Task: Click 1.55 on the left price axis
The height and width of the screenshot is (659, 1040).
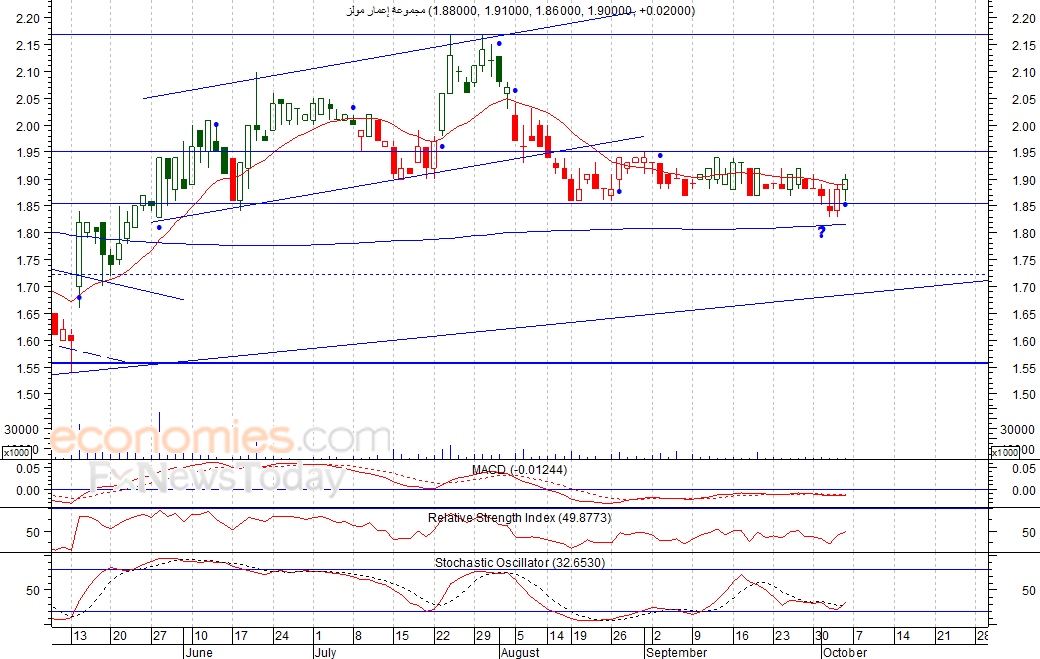Action: tap(28, 368)
